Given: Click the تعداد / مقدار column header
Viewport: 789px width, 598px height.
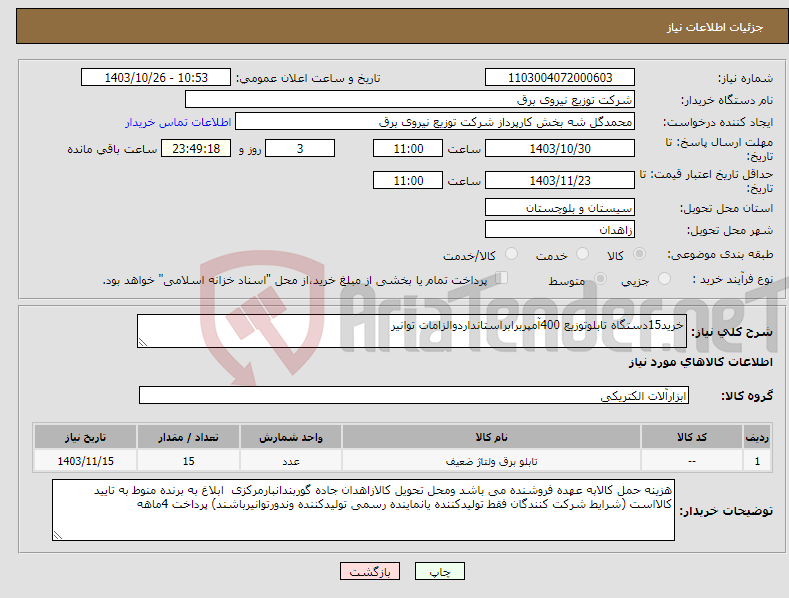Looking at the screenshot, I should point(188,437).
